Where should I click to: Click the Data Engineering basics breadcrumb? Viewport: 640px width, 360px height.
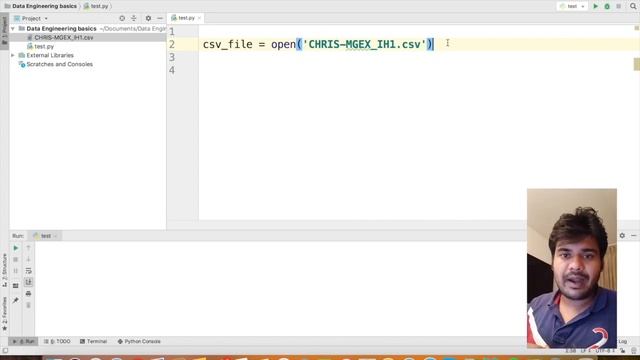pyautogui.click(x=44, y=6)
